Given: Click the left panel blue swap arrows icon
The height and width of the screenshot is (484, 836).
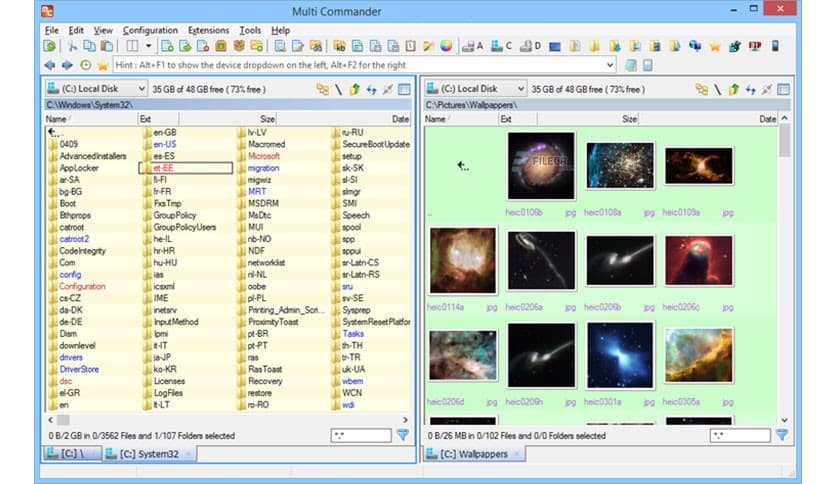Looking at the screenshot, I should click(372, 89).
